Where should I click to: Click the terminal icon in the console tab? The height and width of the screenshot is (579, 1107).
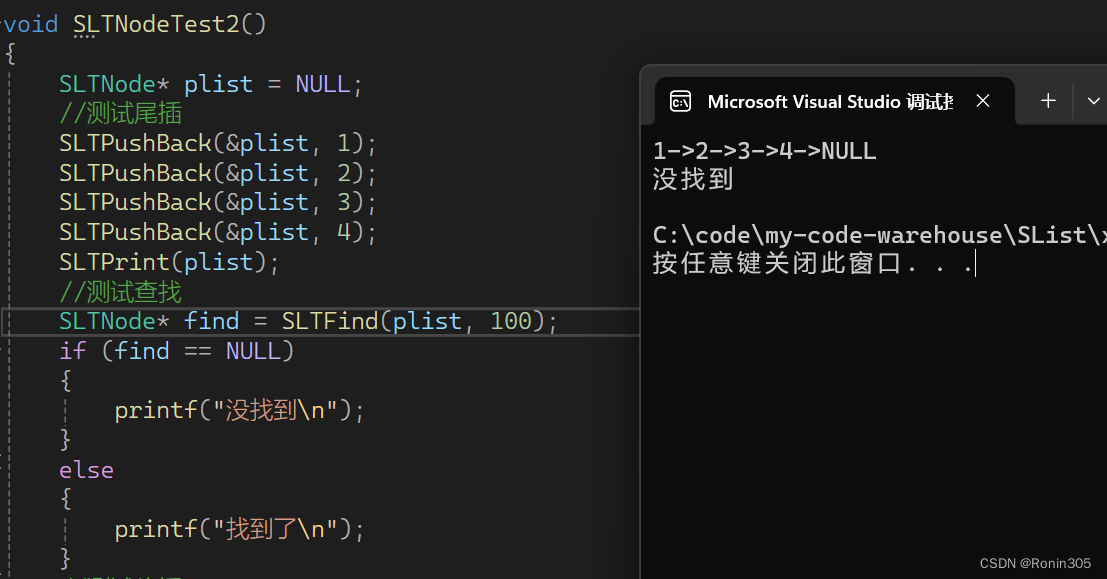point(681,101)
